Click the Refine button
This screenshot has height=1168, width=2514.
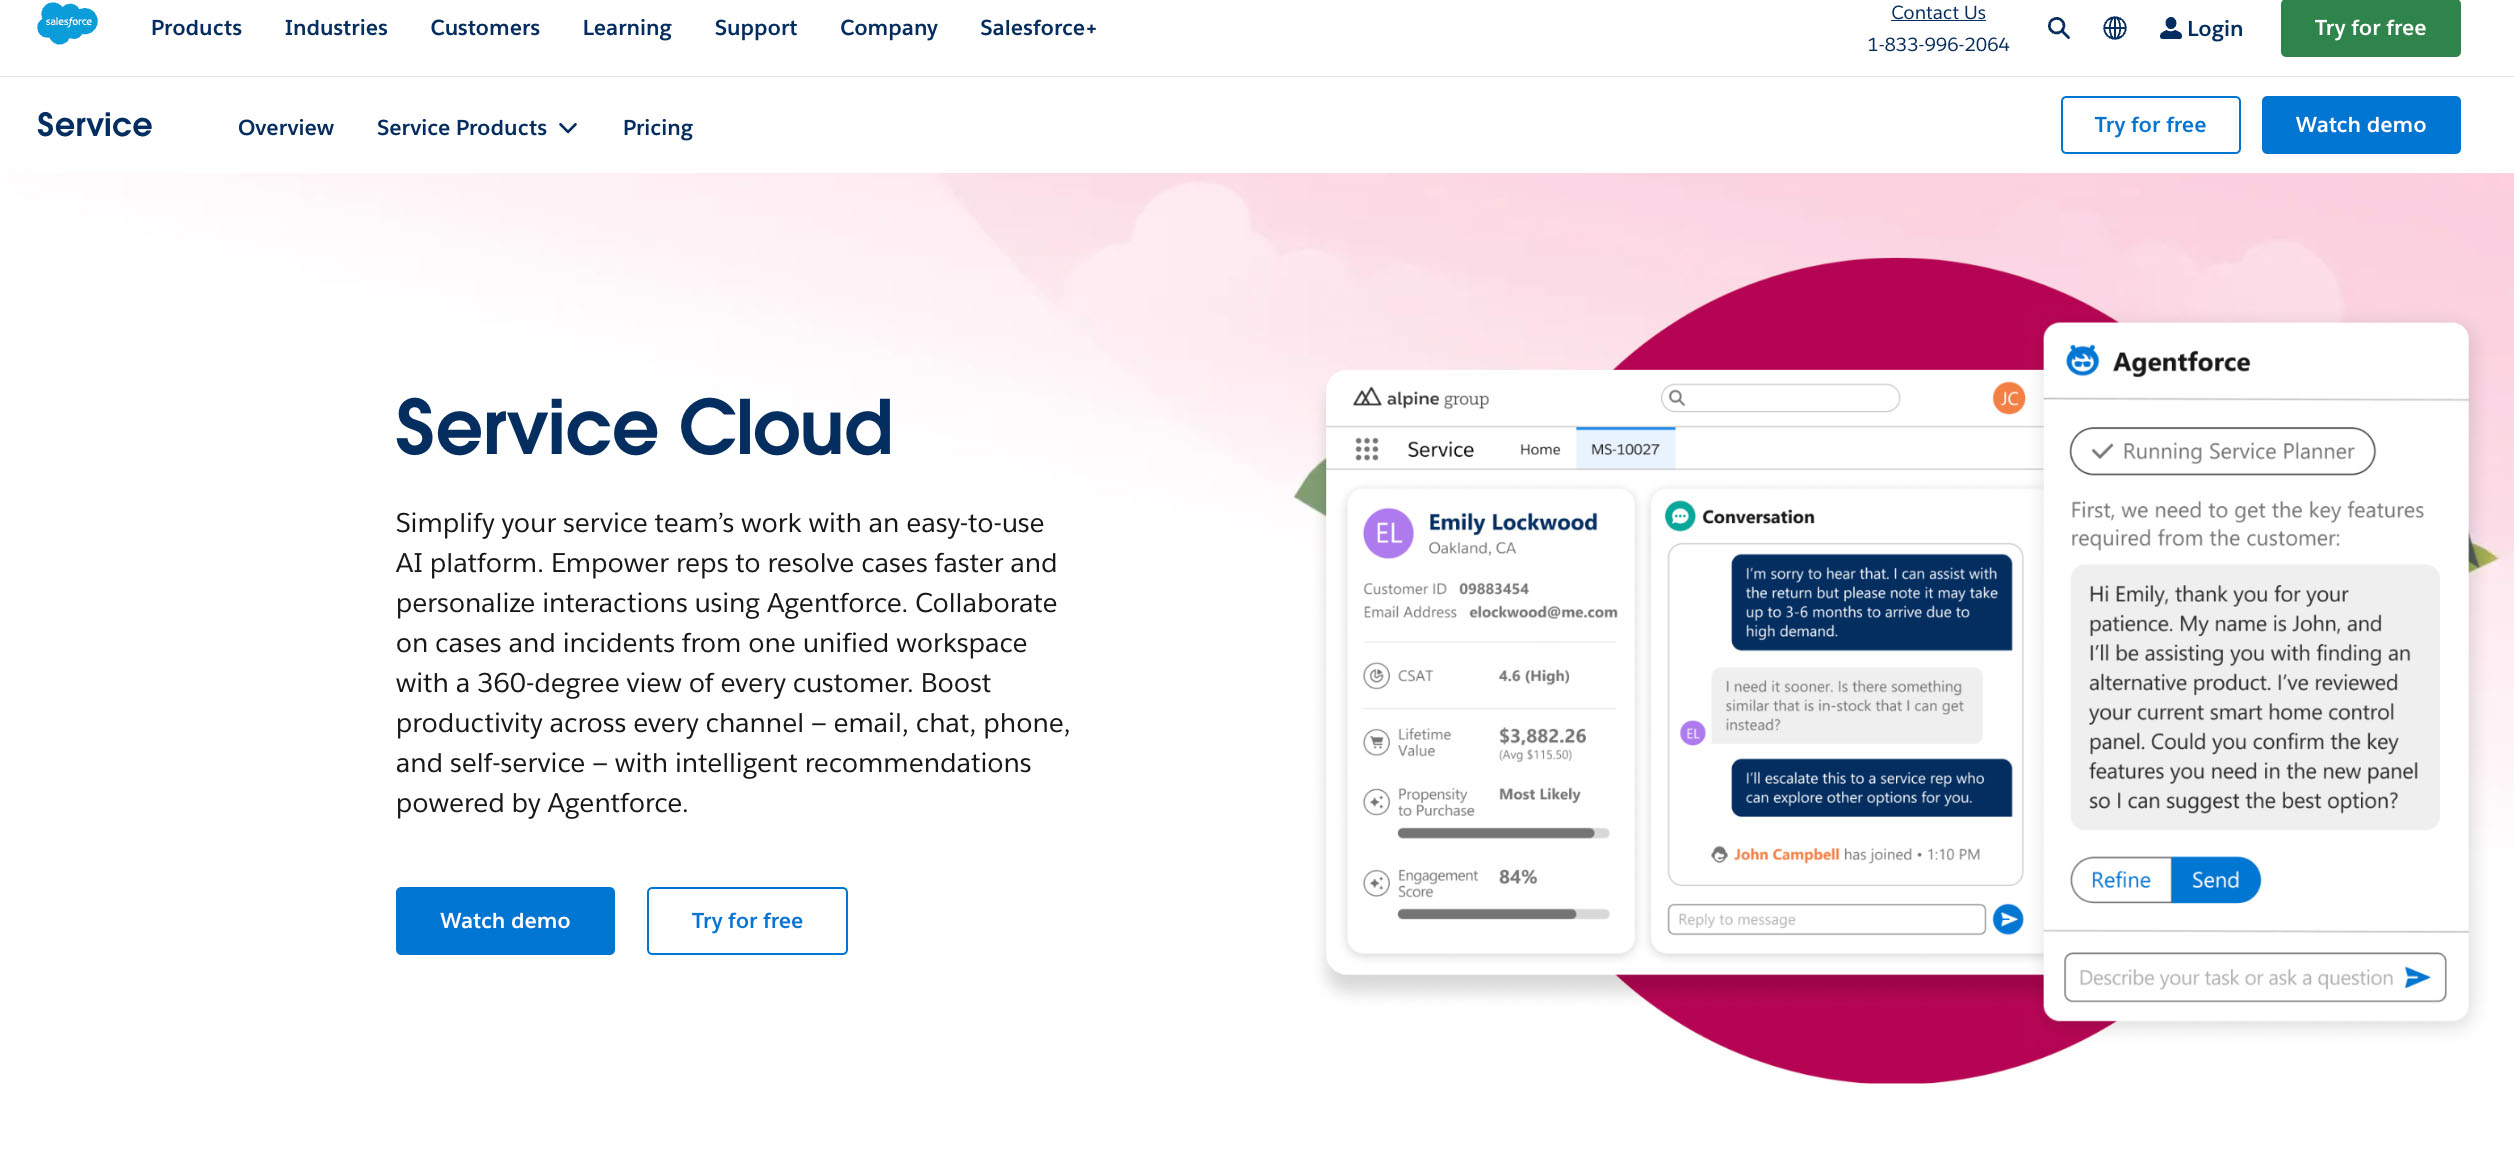coord(2121,880)
